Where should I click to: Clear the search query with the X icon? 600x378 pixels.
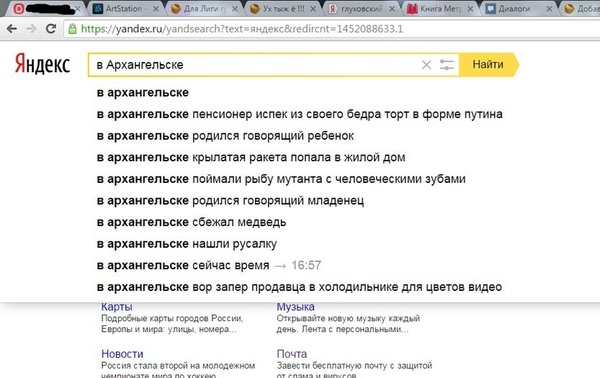click(x=426, y=65)
